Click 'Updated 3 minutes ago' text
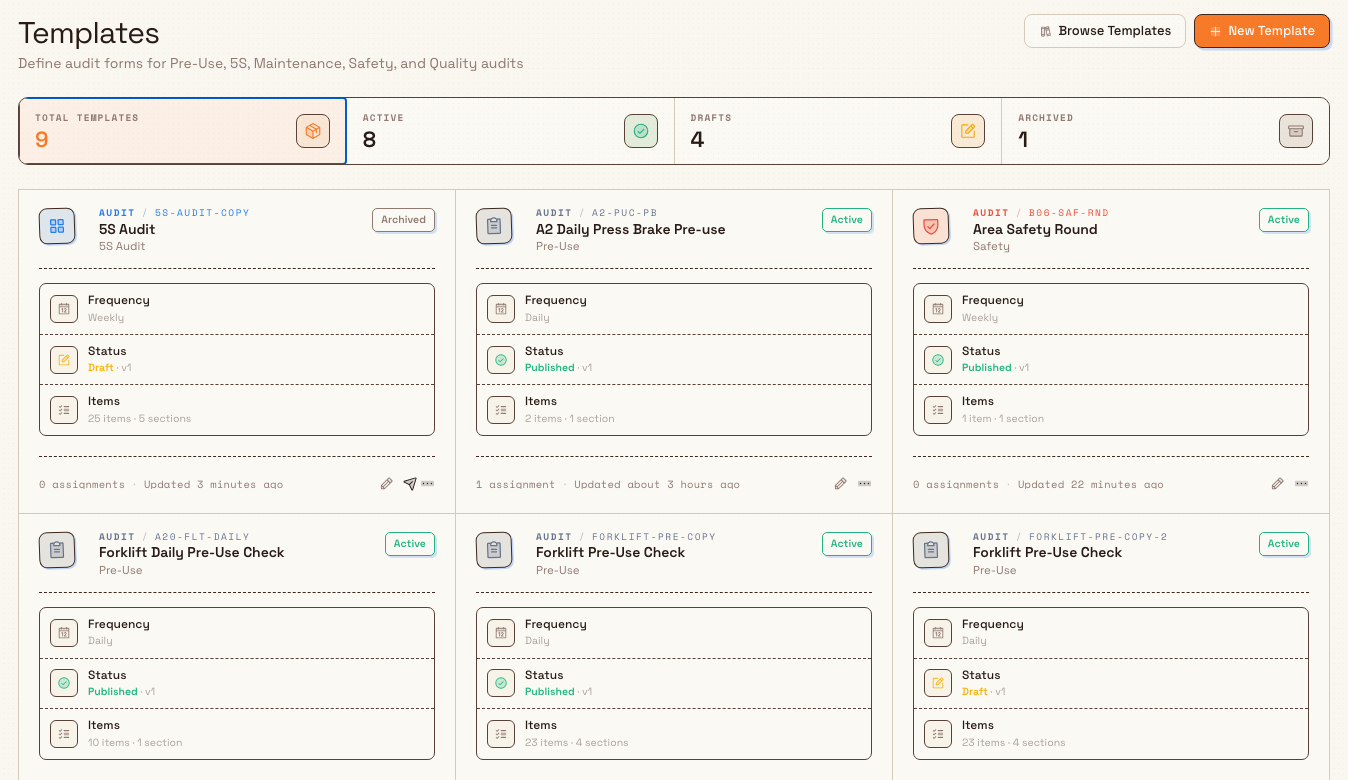Viewport: 1348px width, 780px height. [213, 485]
